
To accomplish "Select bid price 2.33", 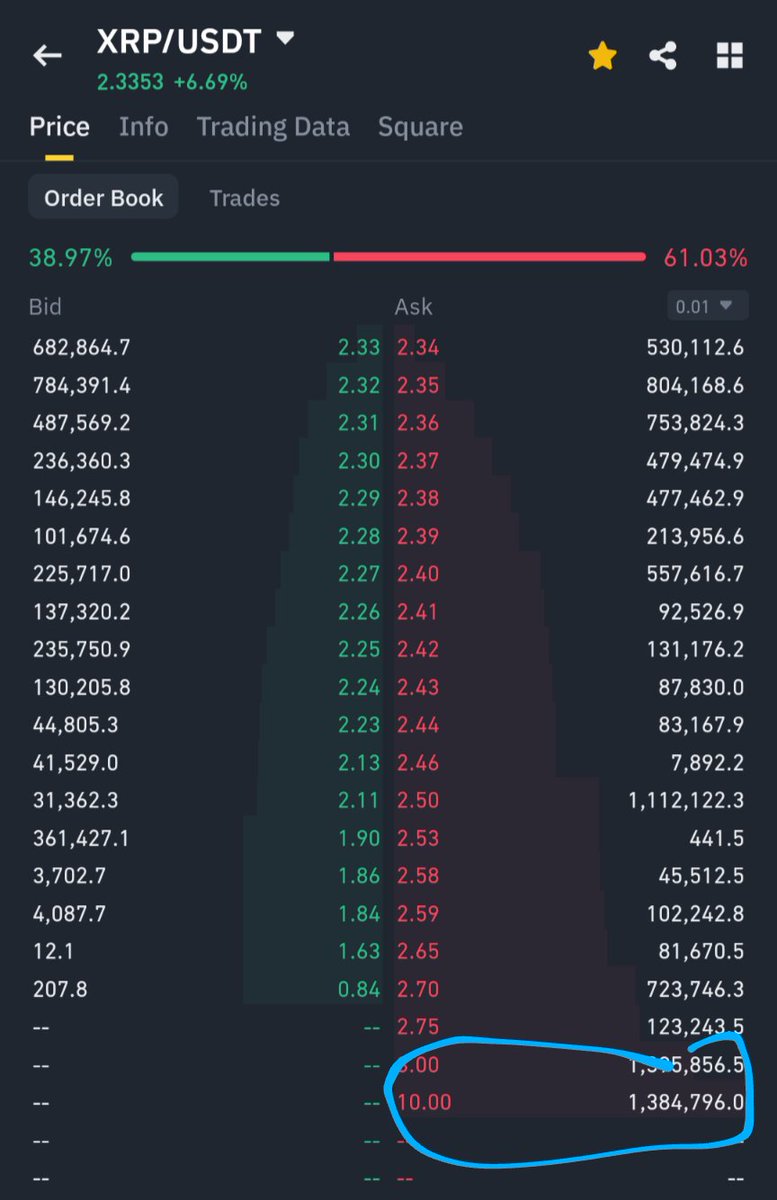I will [x=359, y=348].
